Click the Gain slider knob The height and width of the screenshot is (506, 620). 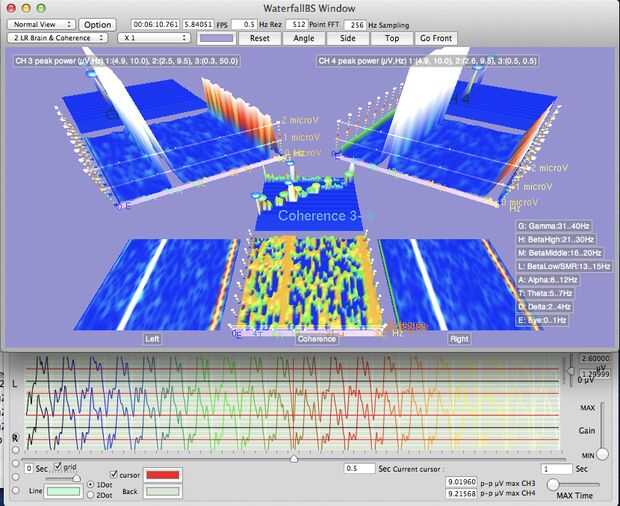602,454
